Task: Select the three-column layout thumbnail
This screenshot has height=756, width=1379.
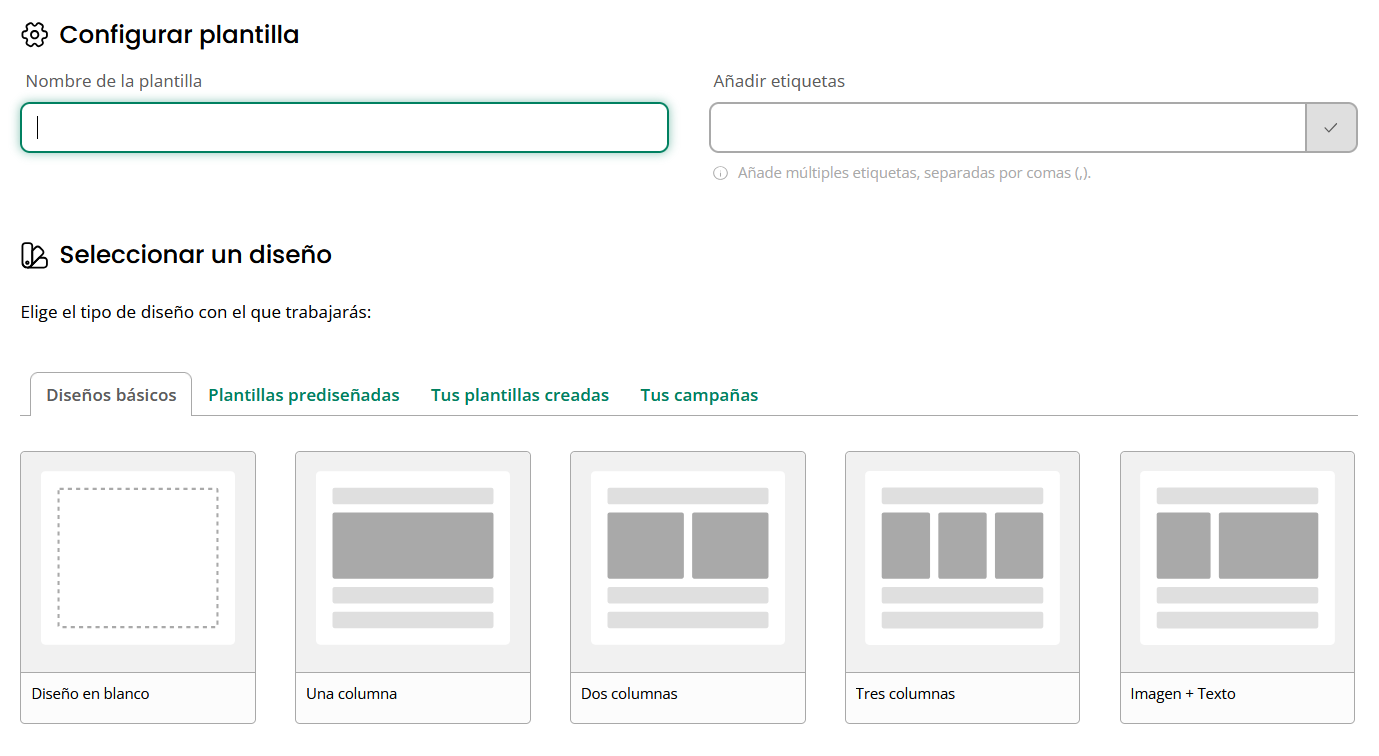Action: click(x=962, y=558)
